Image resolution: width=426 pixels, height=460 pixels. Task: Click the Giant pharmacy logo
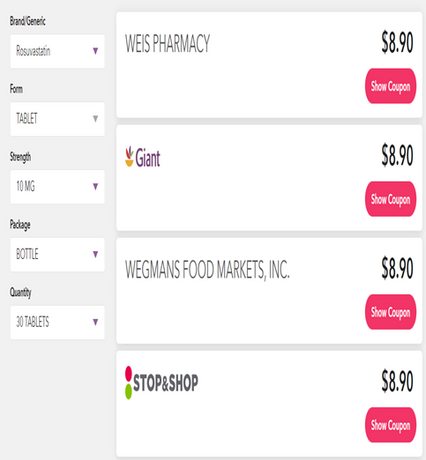coord(143,157)
